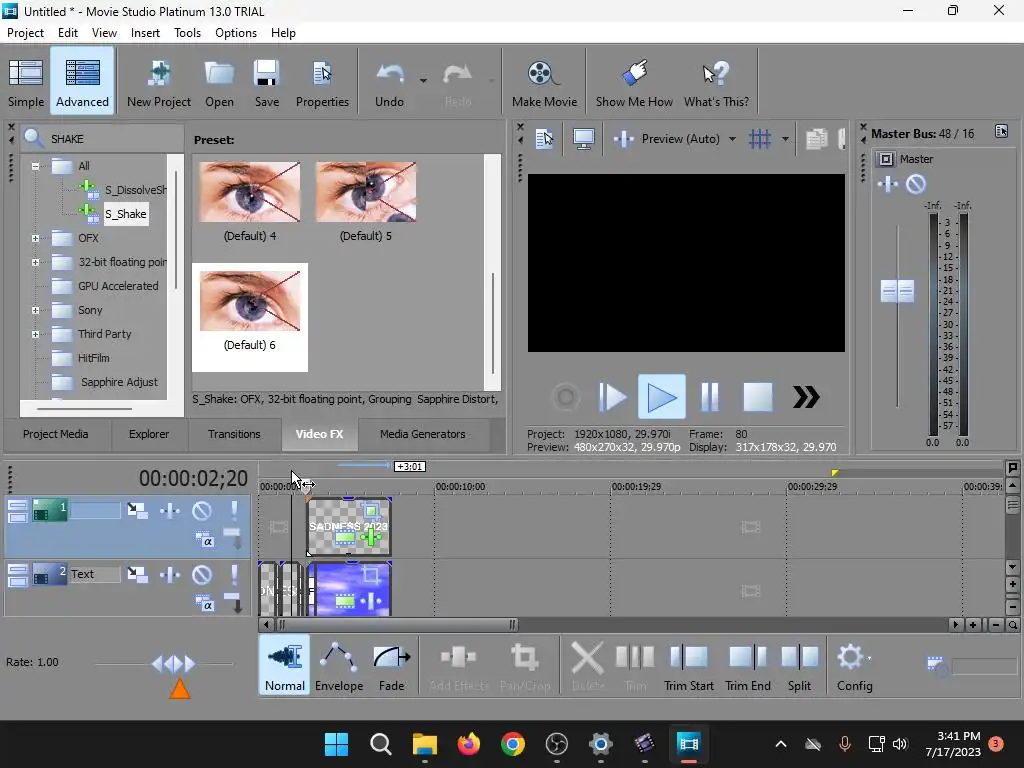Click Play From Start button
The width and height of the screenshot is (1024, 768).
(x=612, y=396)
